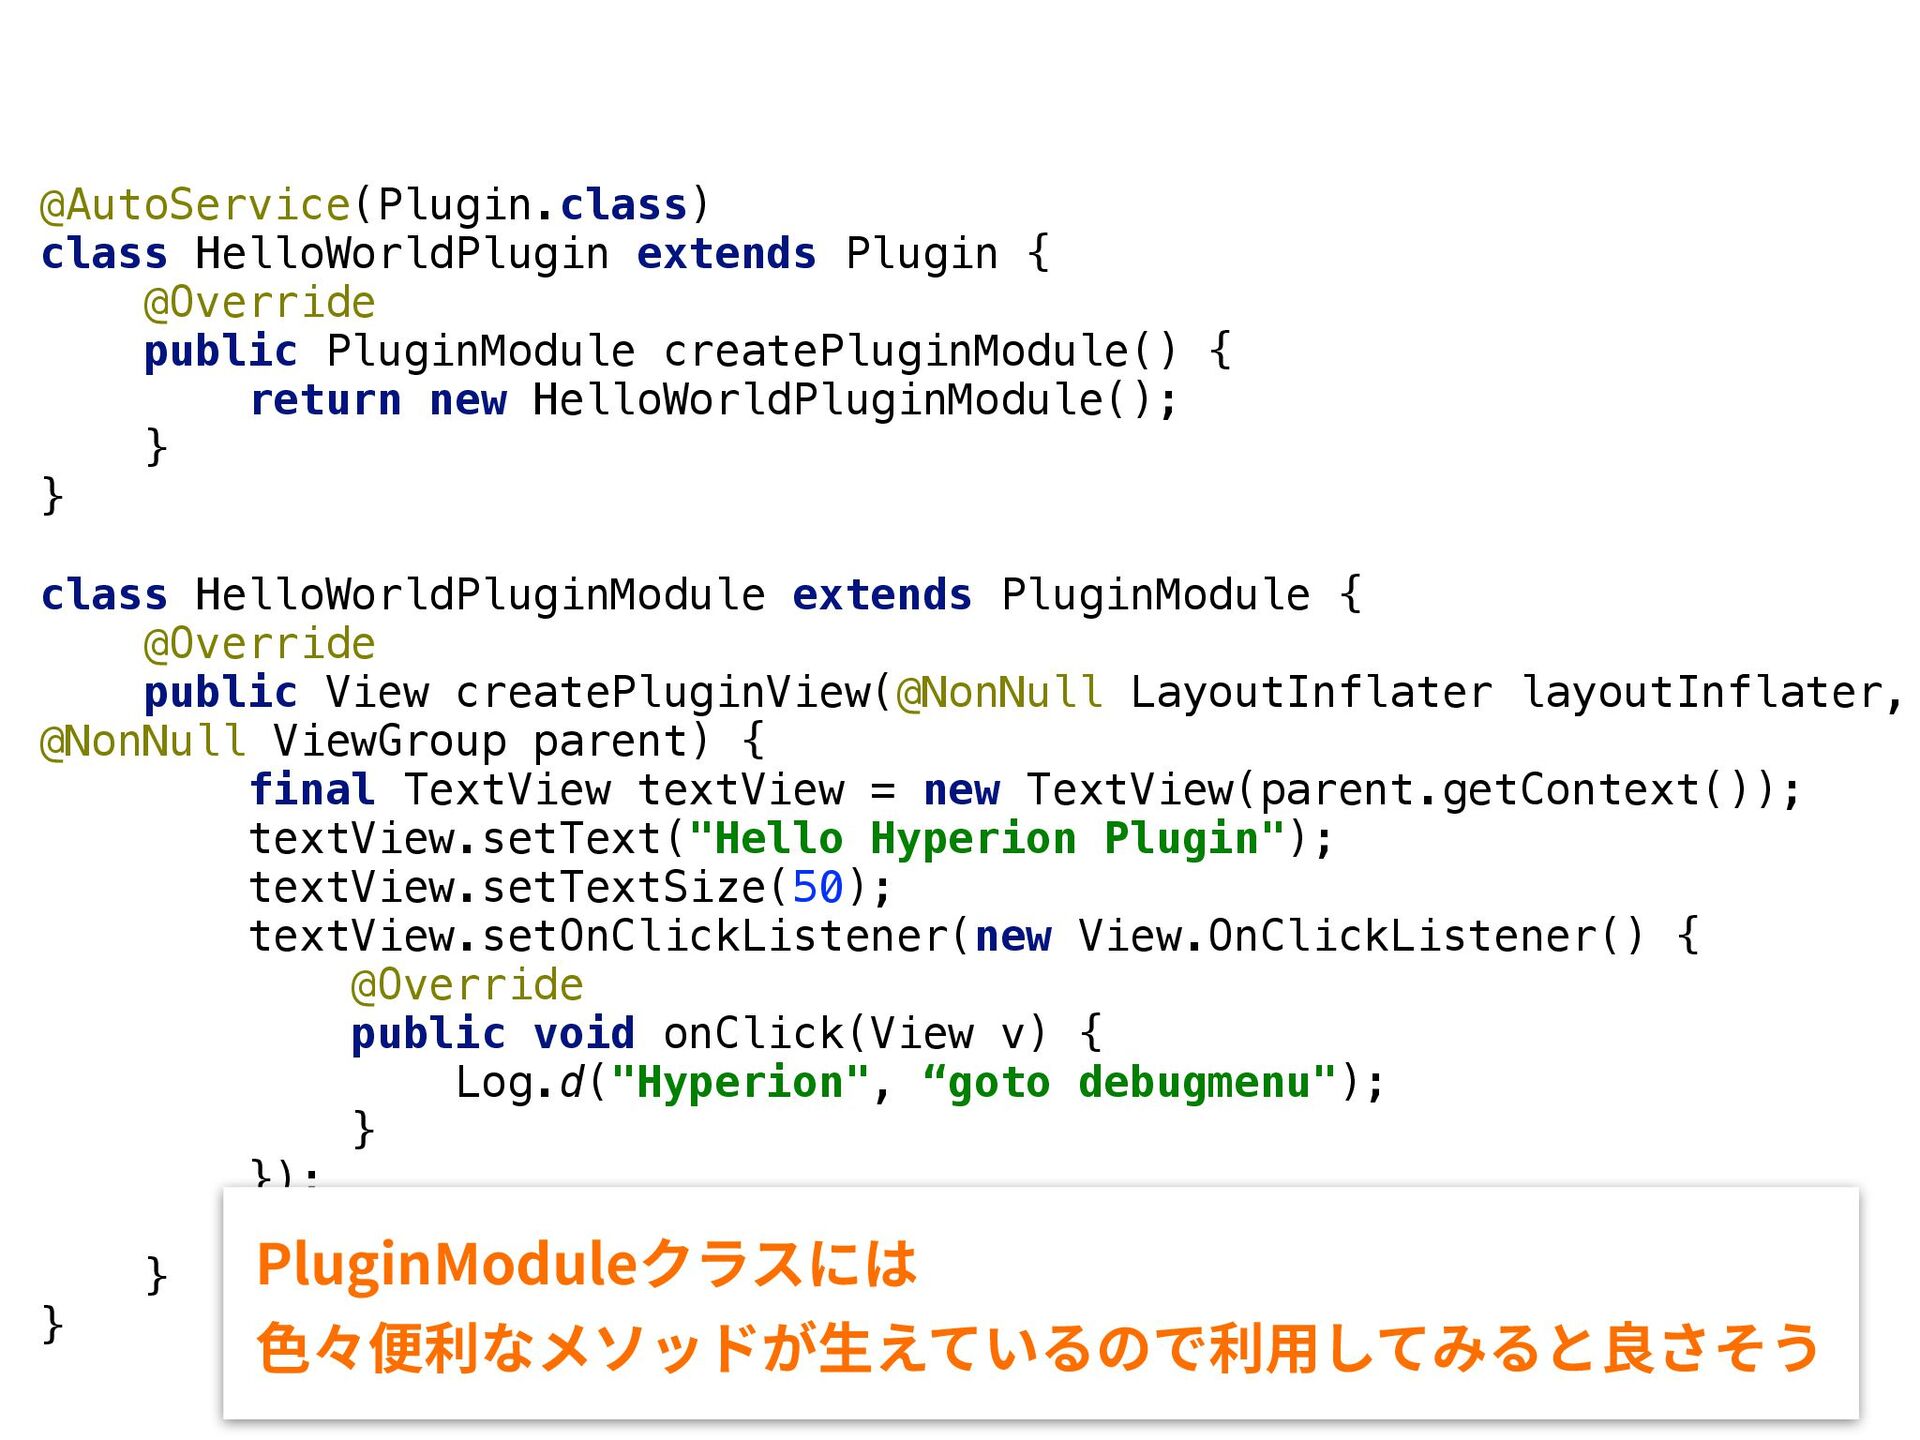Viewport: 1920px width, 1440px height.
Task: Click the HelloWorldPluginModule class declaration name
Action: 479,595
